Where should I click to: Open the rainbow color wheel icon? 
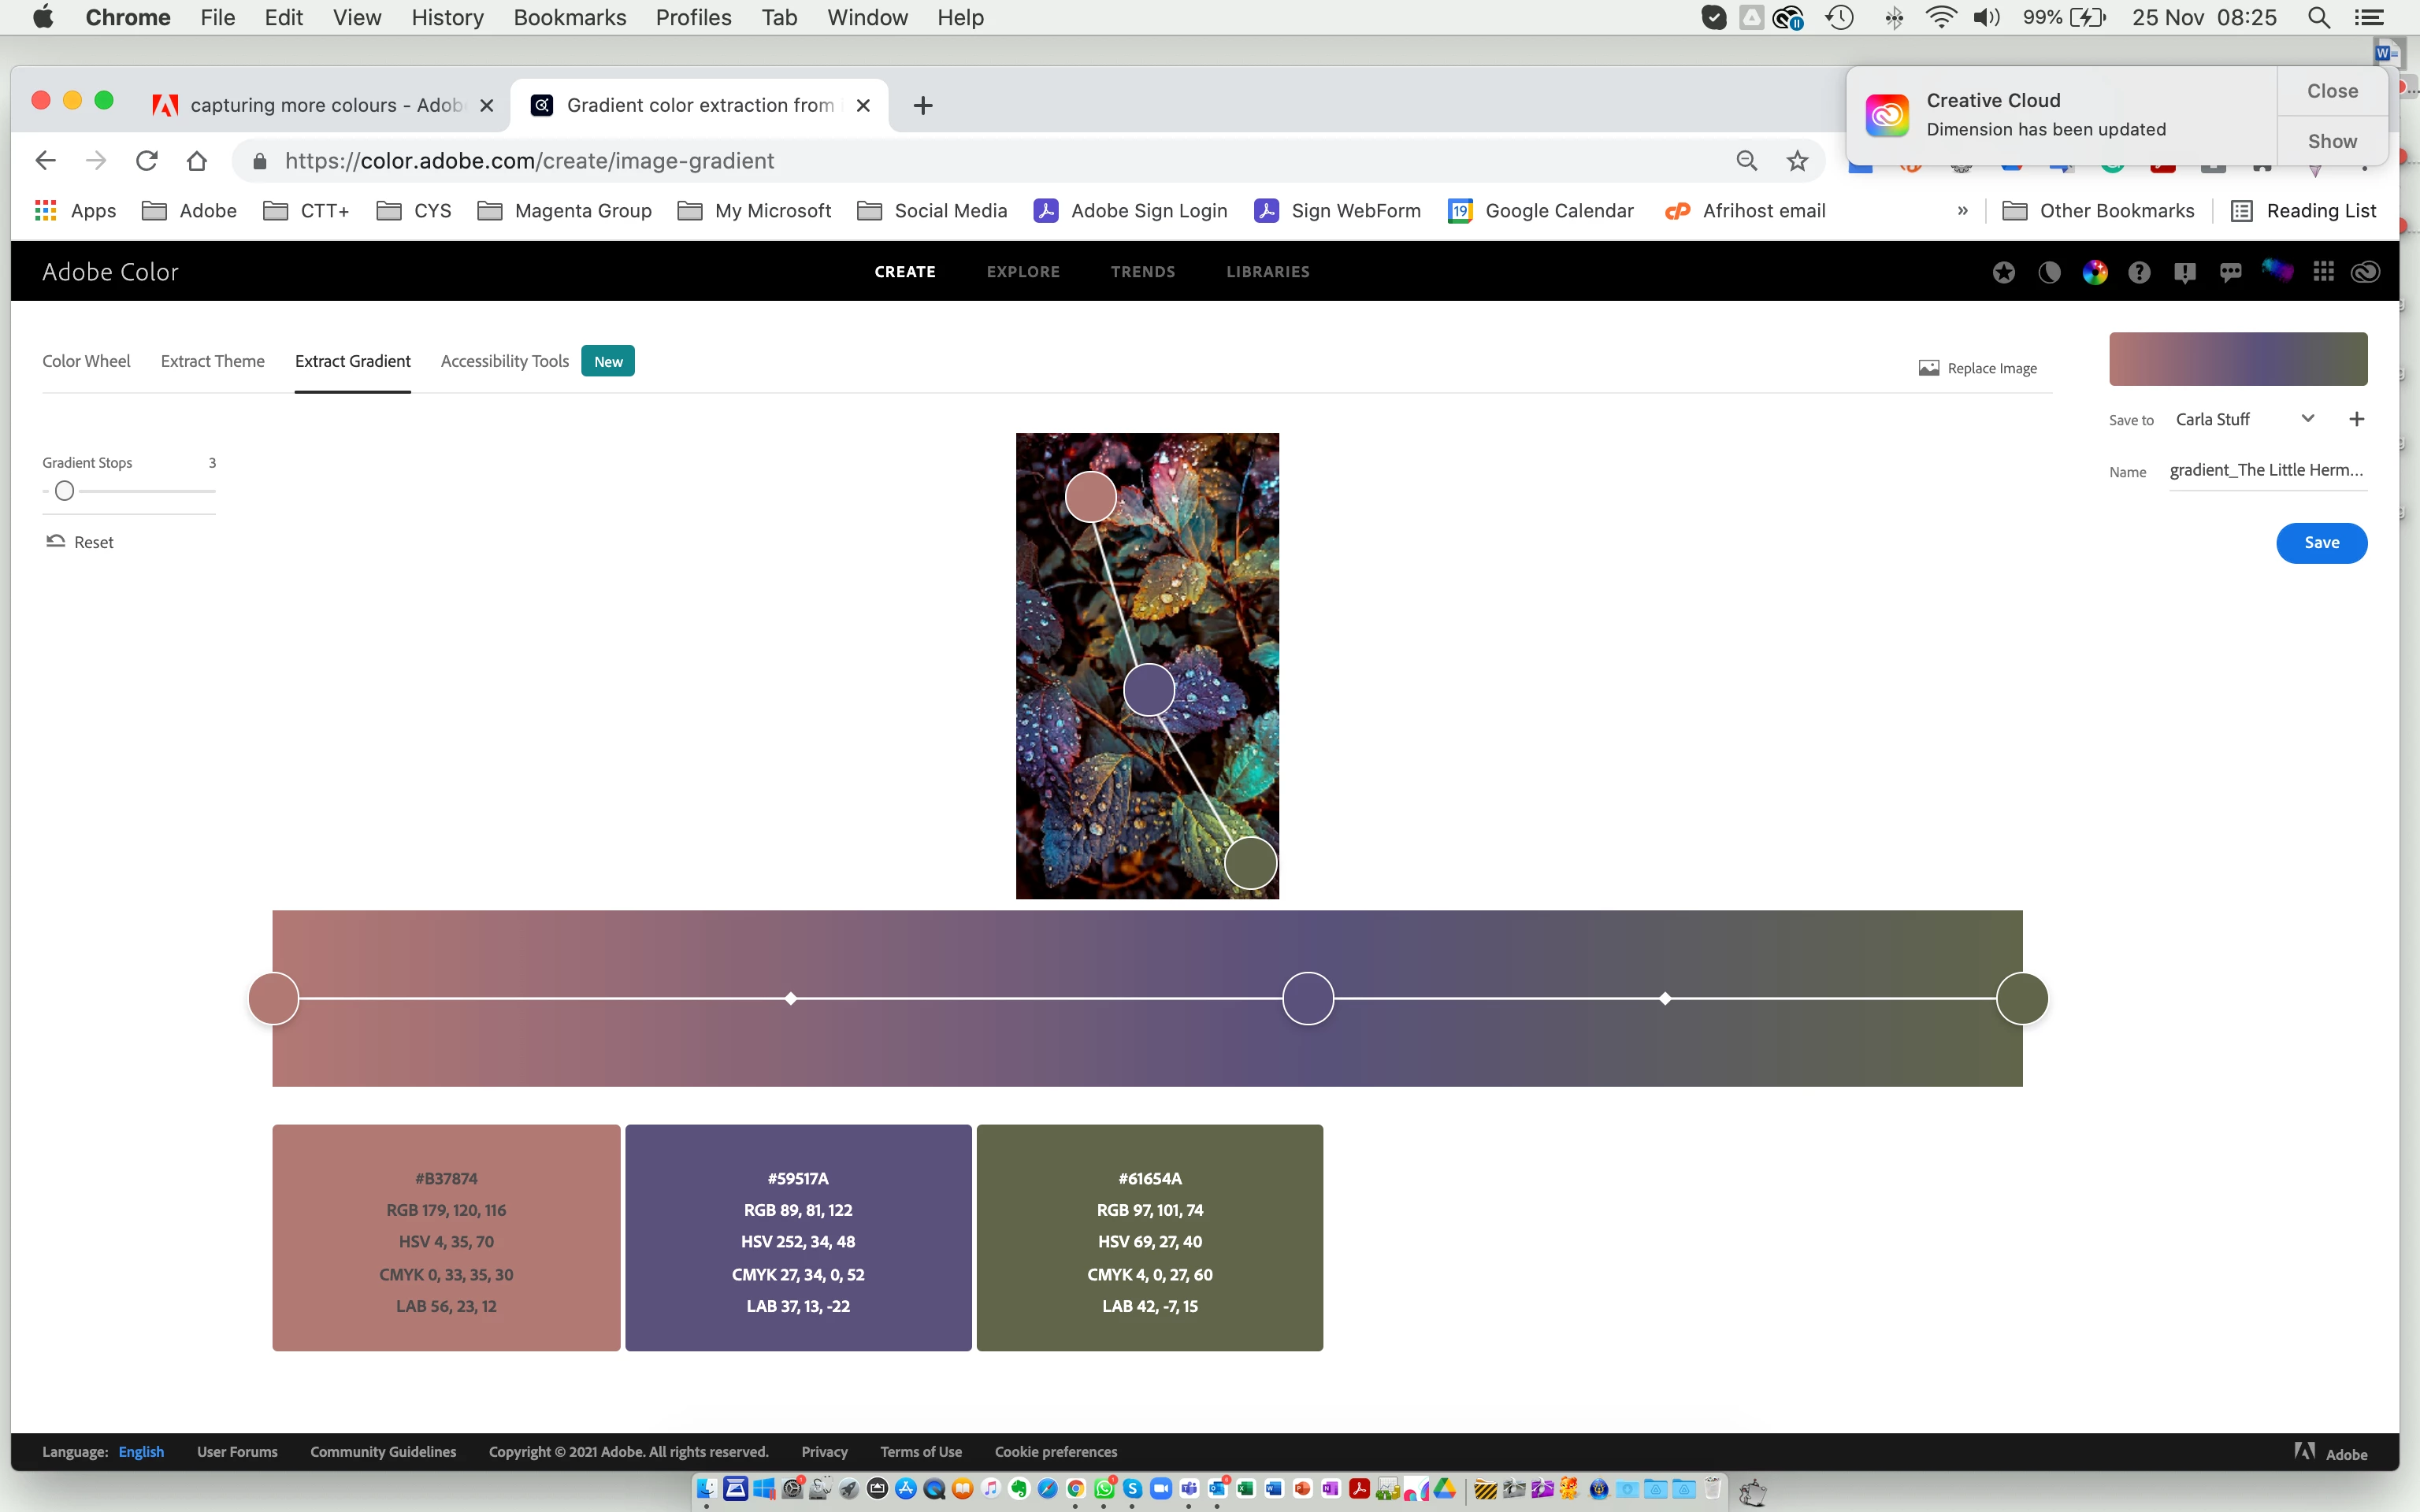(2094, 272)
